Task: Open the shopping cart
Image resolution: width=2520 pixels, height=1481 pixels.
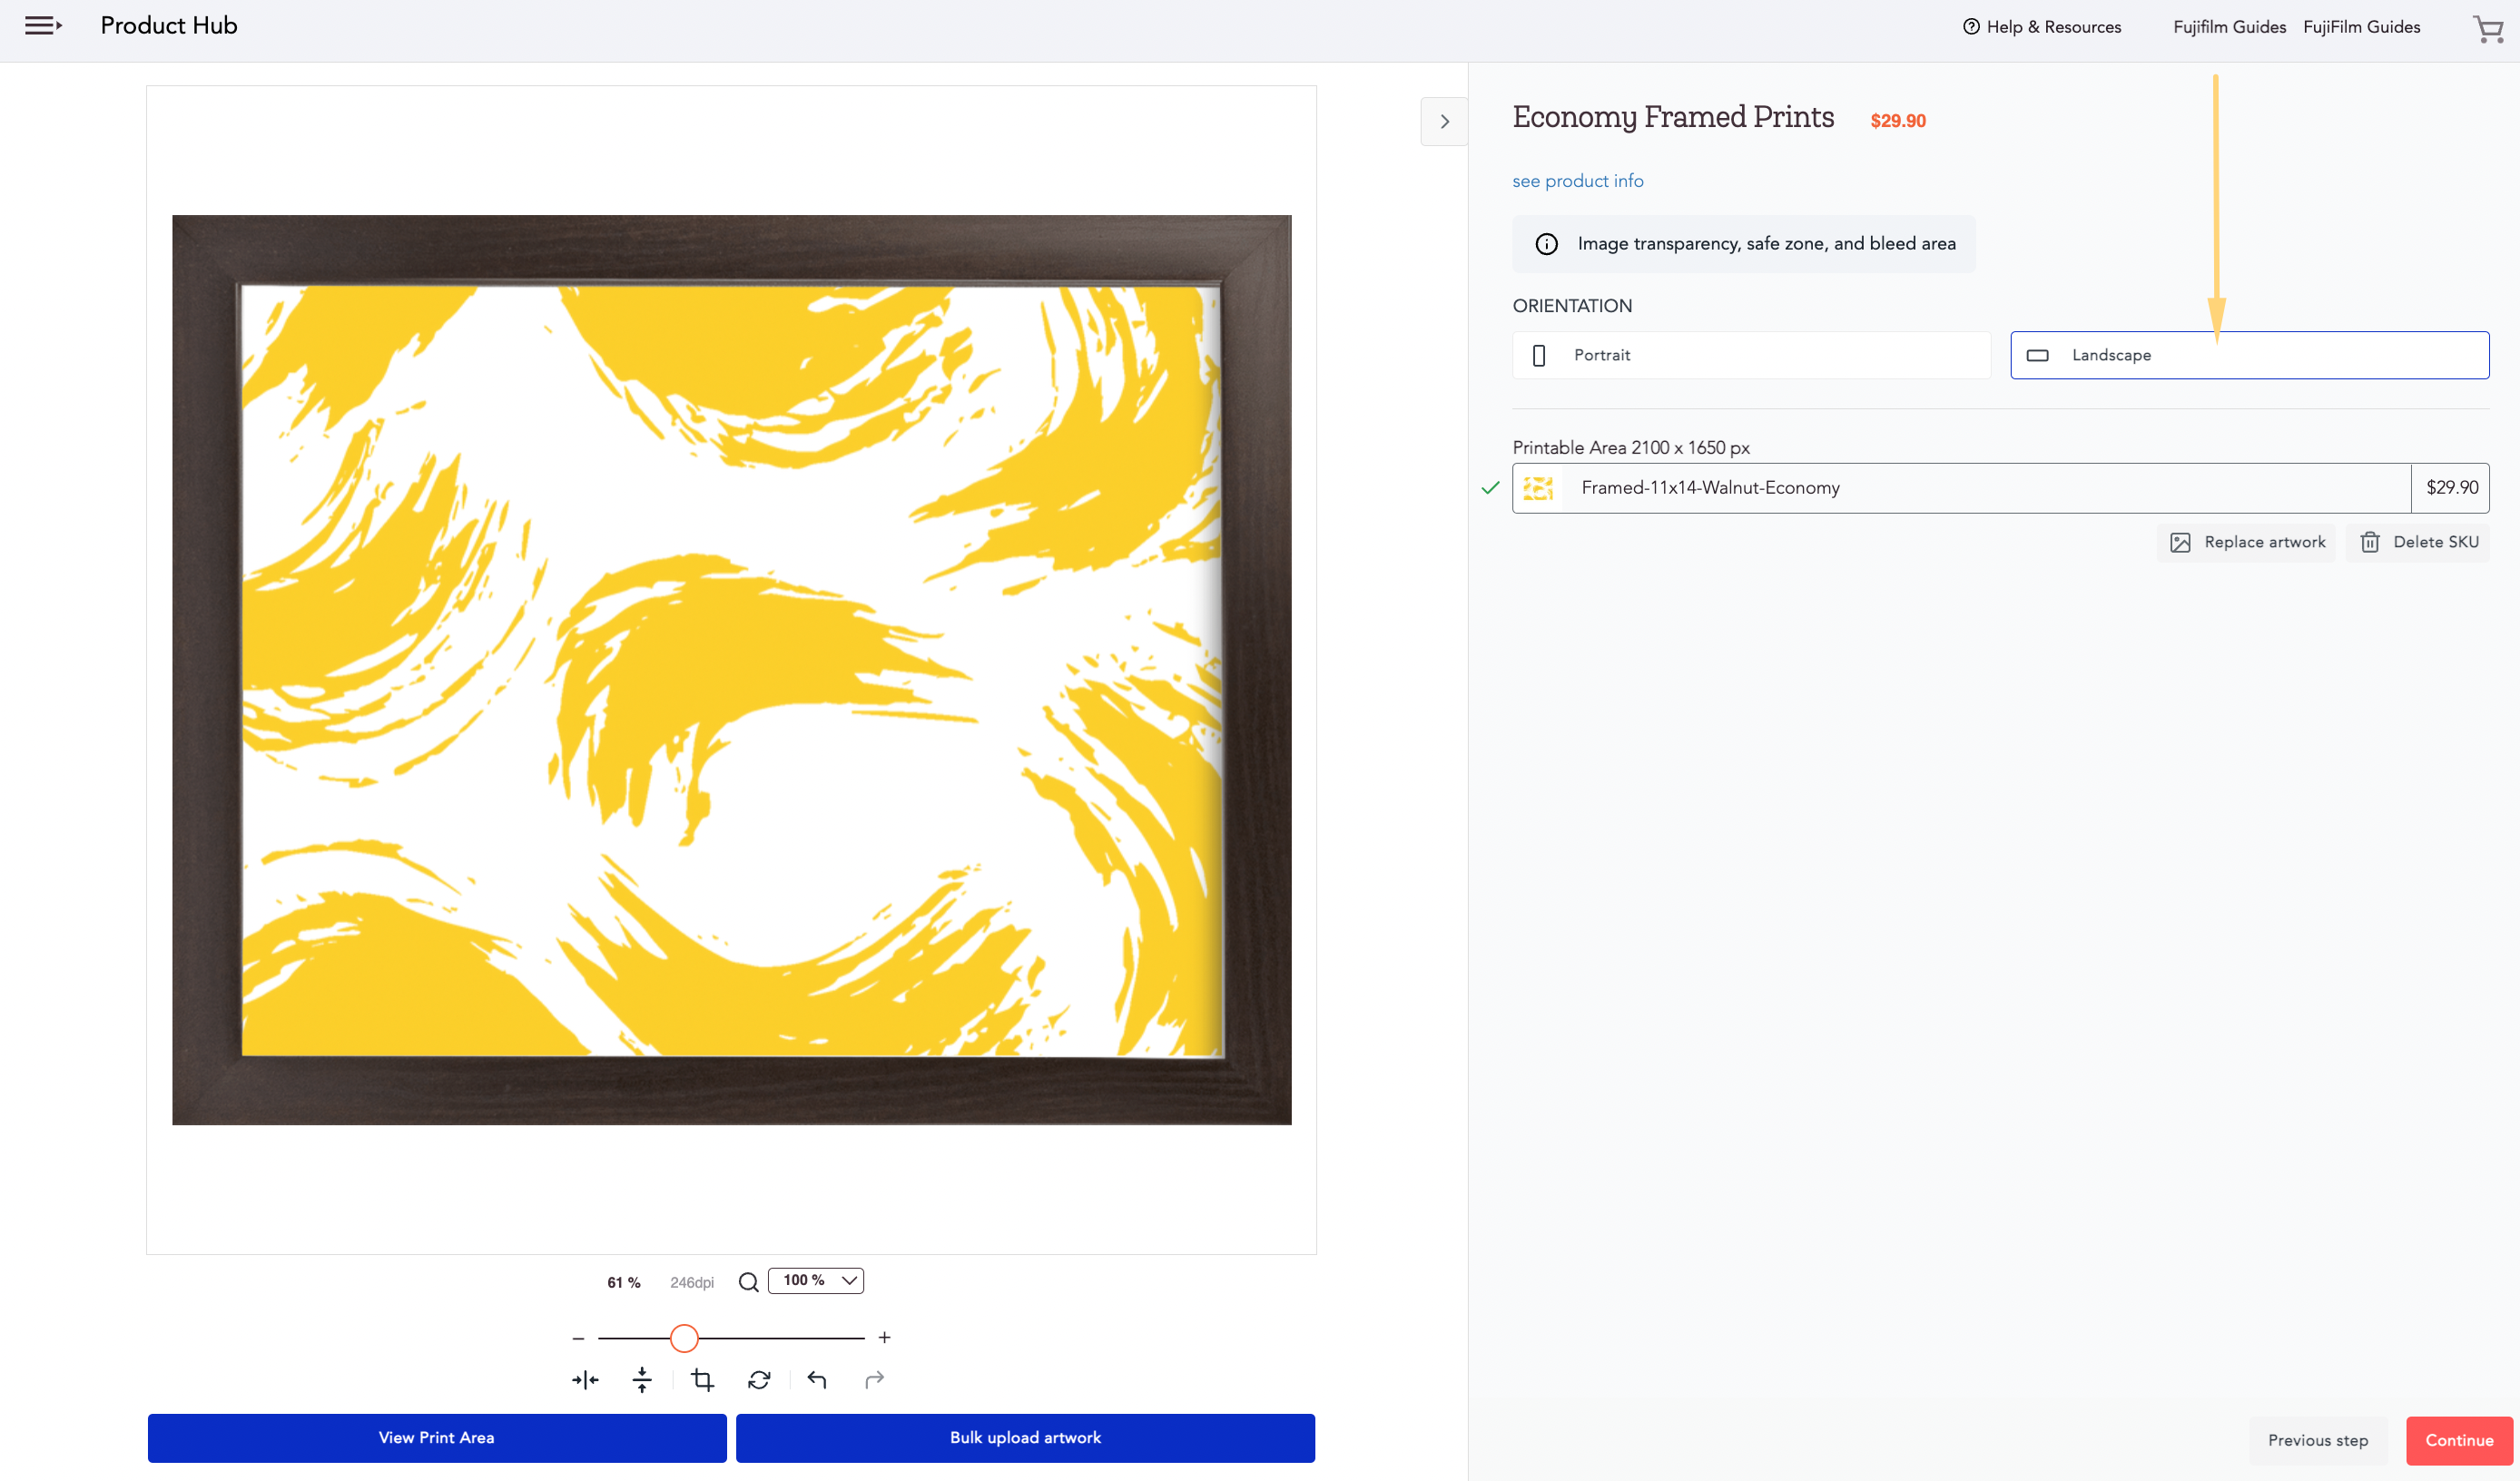Action: [2487, 28]
